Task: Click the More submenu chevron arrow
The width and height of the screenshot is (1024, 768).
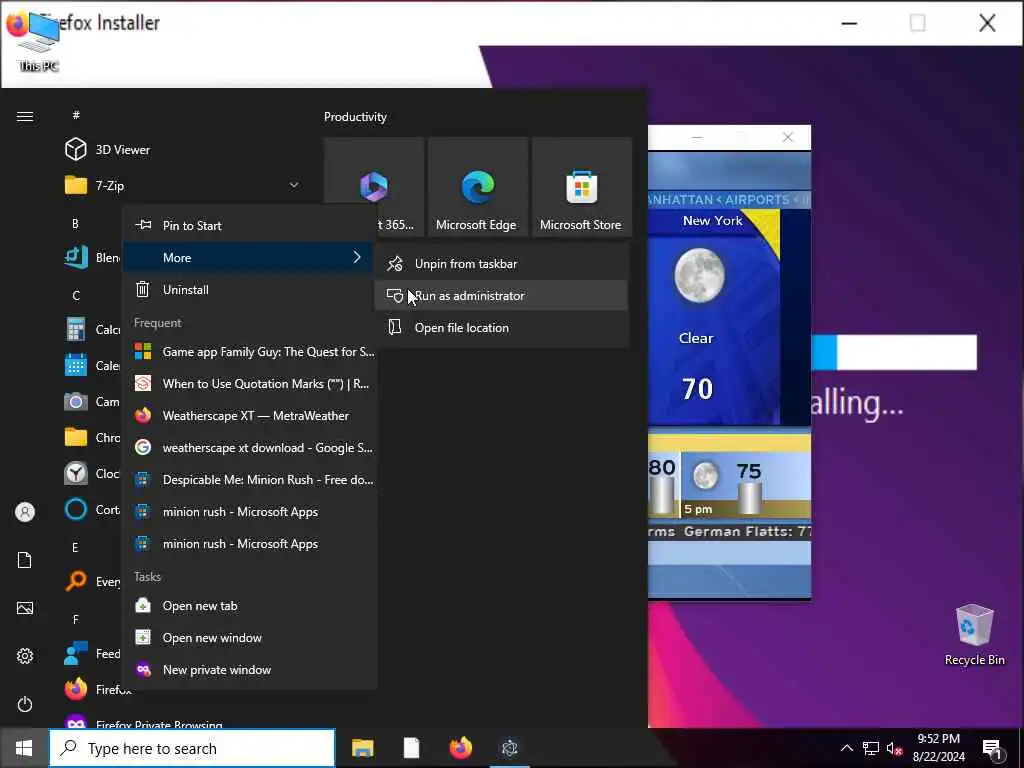Action: click(357, 257)
